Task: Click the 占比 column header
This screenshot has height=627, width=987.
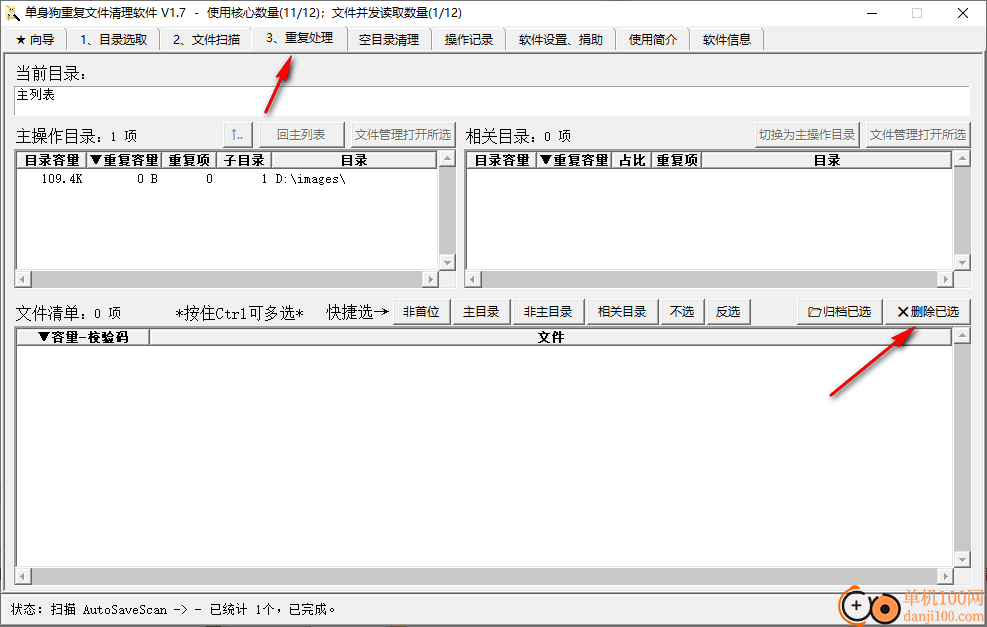Action: (x=632, y=161)
